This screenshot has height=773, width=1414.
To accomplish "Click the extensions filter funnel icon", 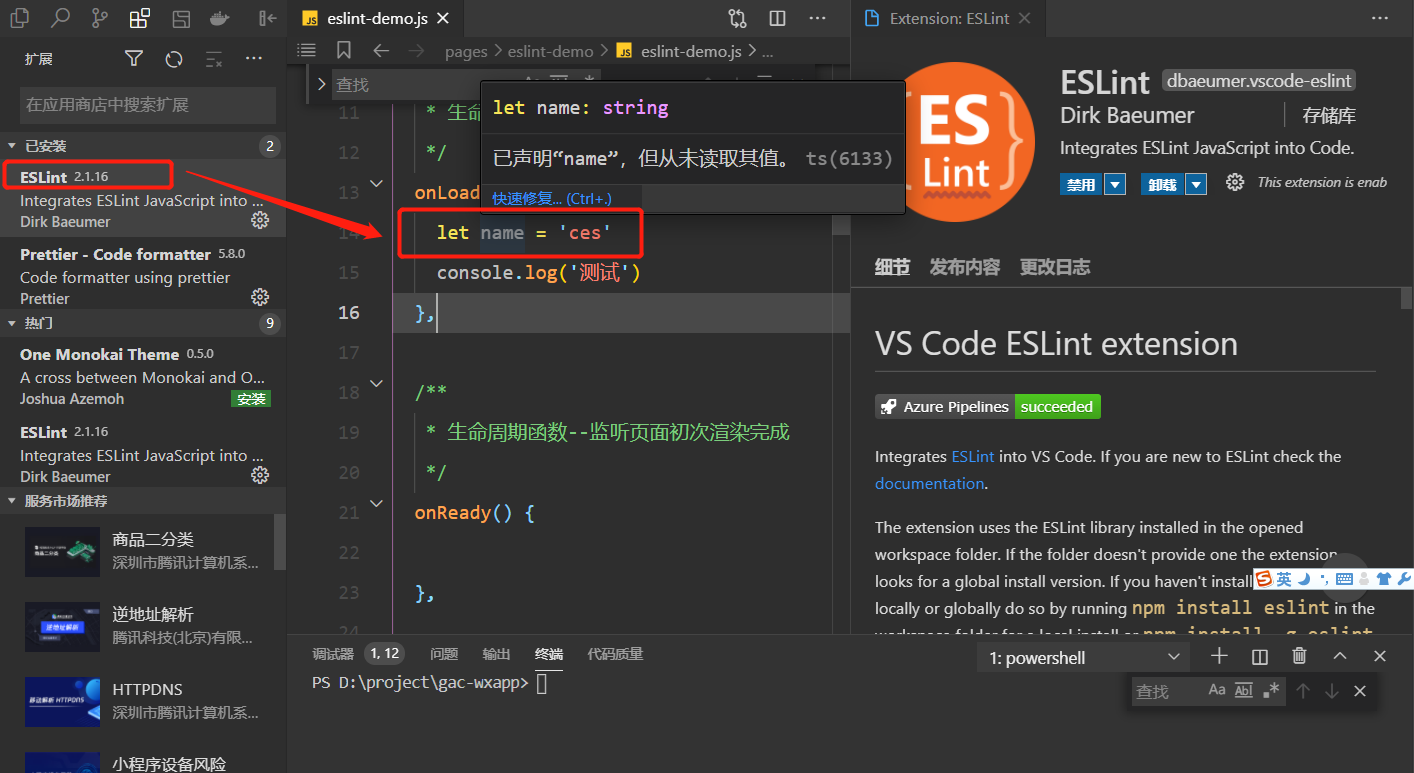I will coord(133,59).
